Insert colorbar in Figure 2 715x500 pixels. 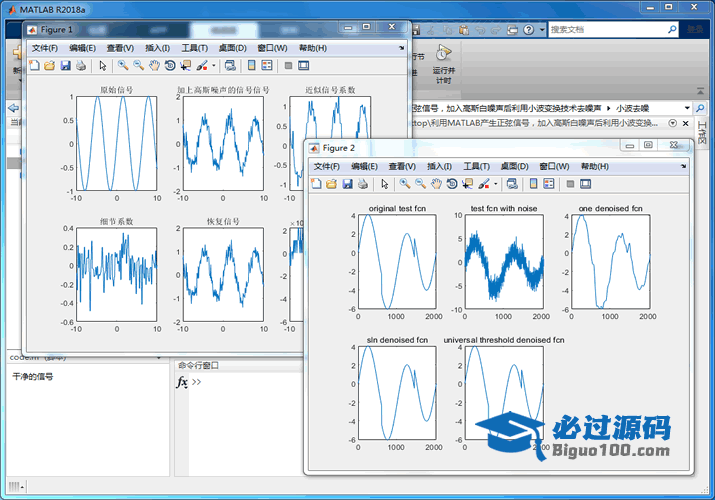tap(533, 184)
